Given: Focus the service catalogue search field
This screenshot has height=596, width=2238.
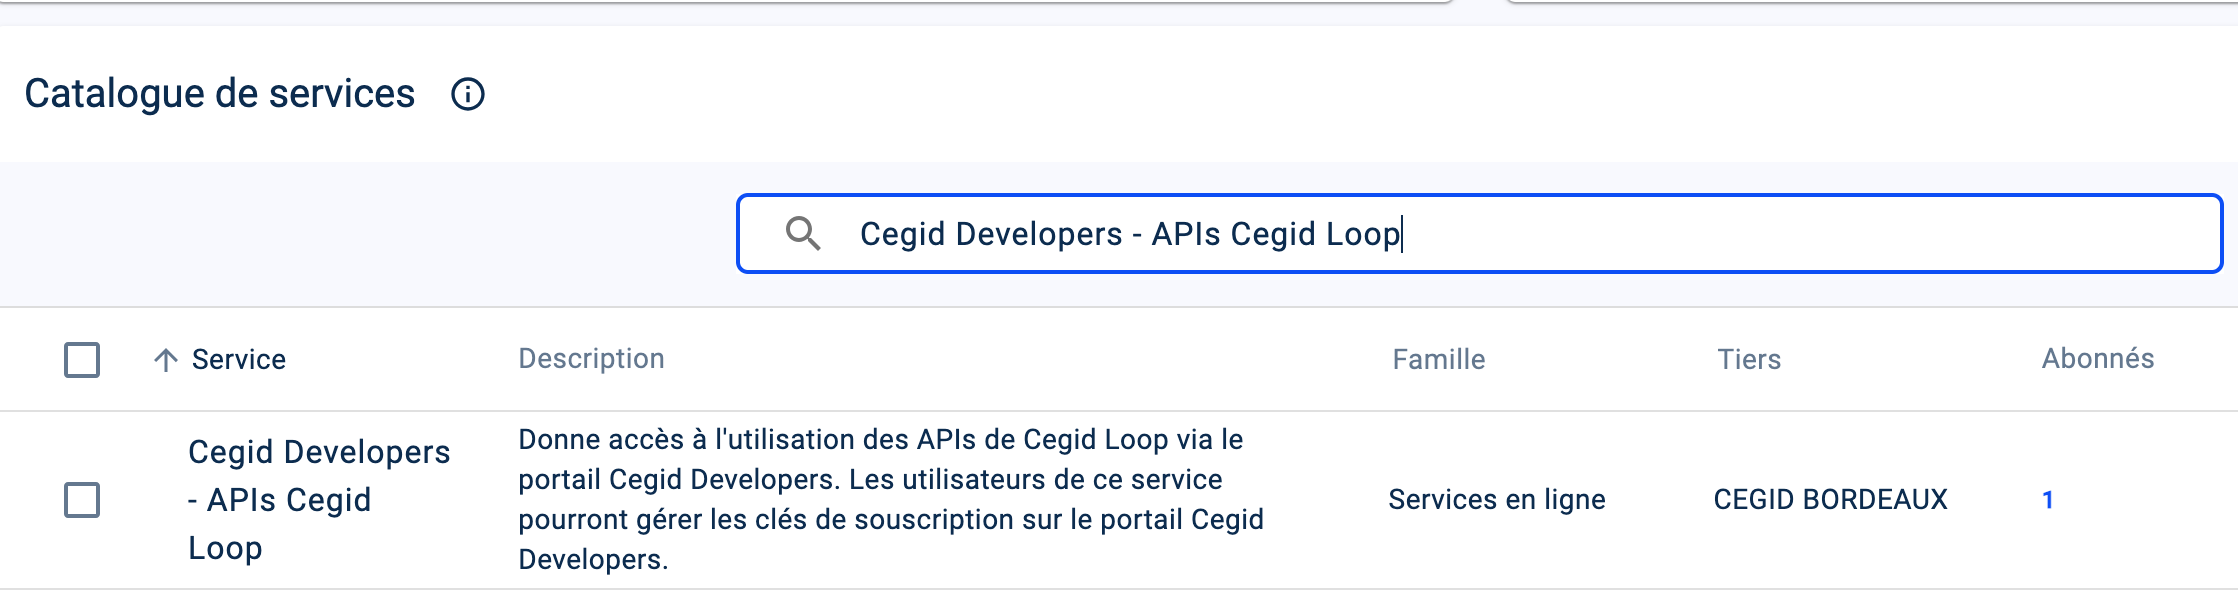Looking at the screenshot, I should [x=1500, y=234].
